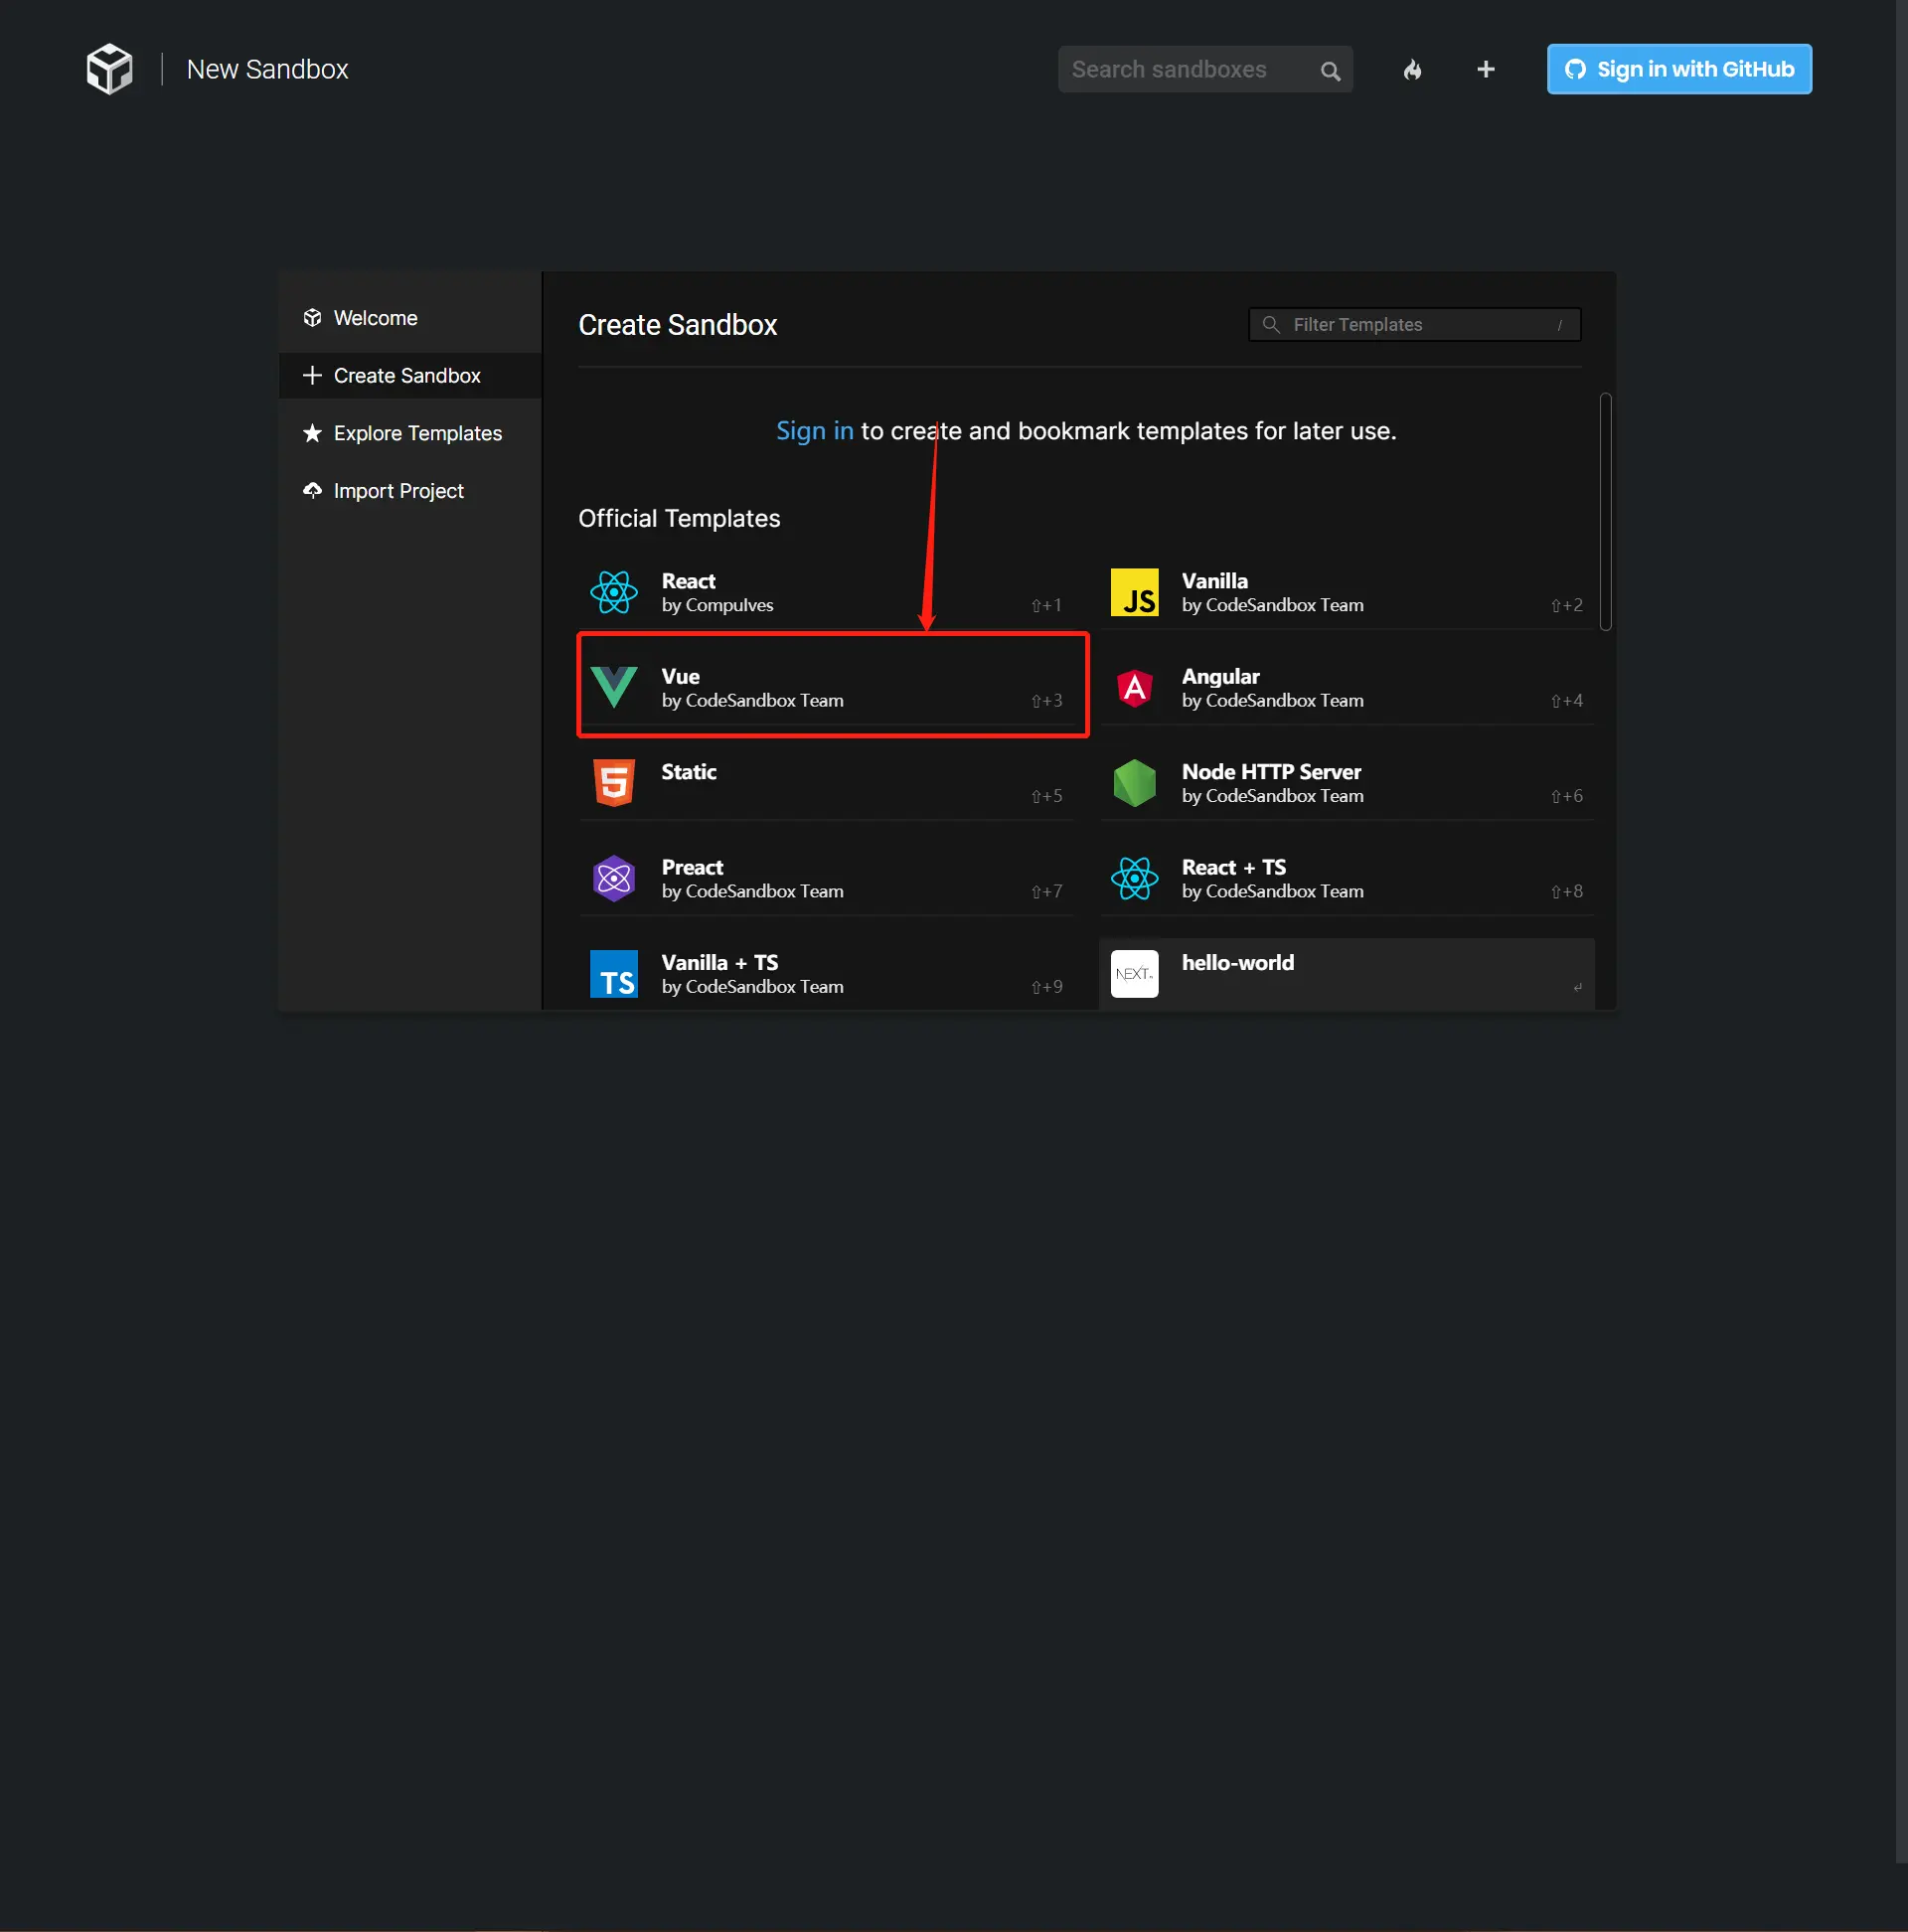The width and height of the screenshot is (1908, 1932).
Task: Choose the Vanilla JS yellow icon
Action: [1134, 592]
